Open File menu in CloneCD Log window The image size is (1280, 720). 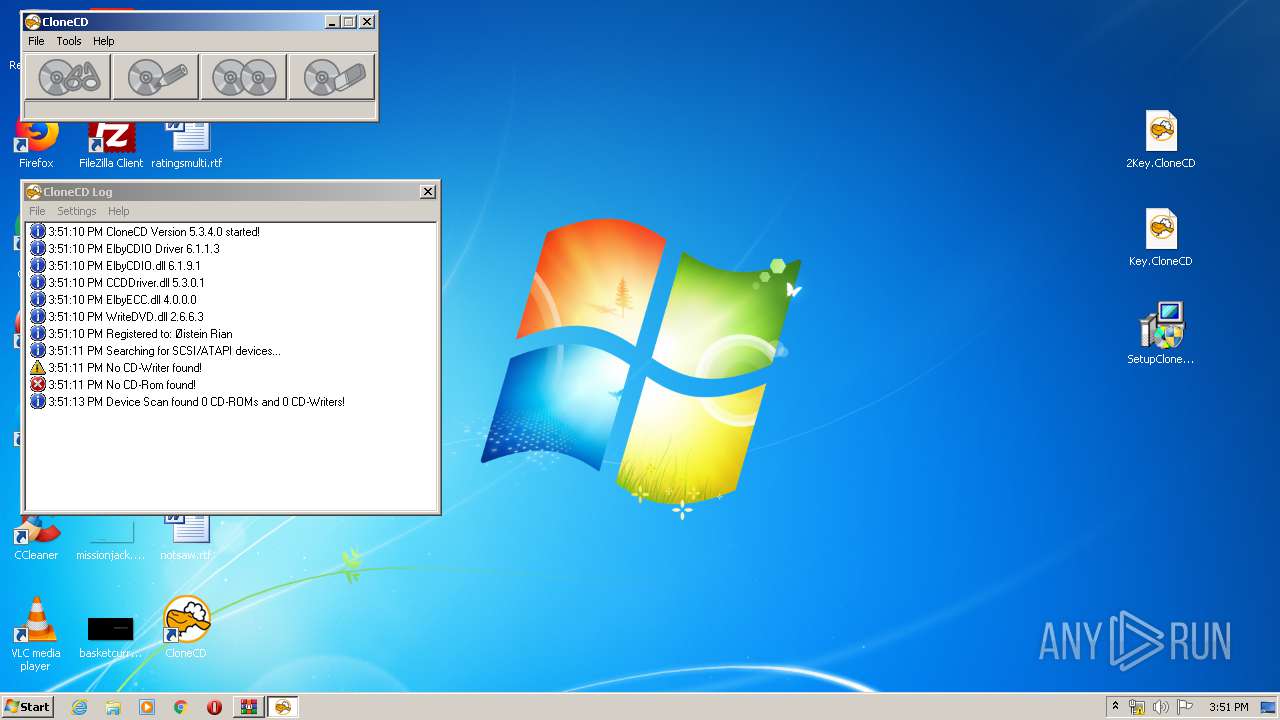pos(37,211)
